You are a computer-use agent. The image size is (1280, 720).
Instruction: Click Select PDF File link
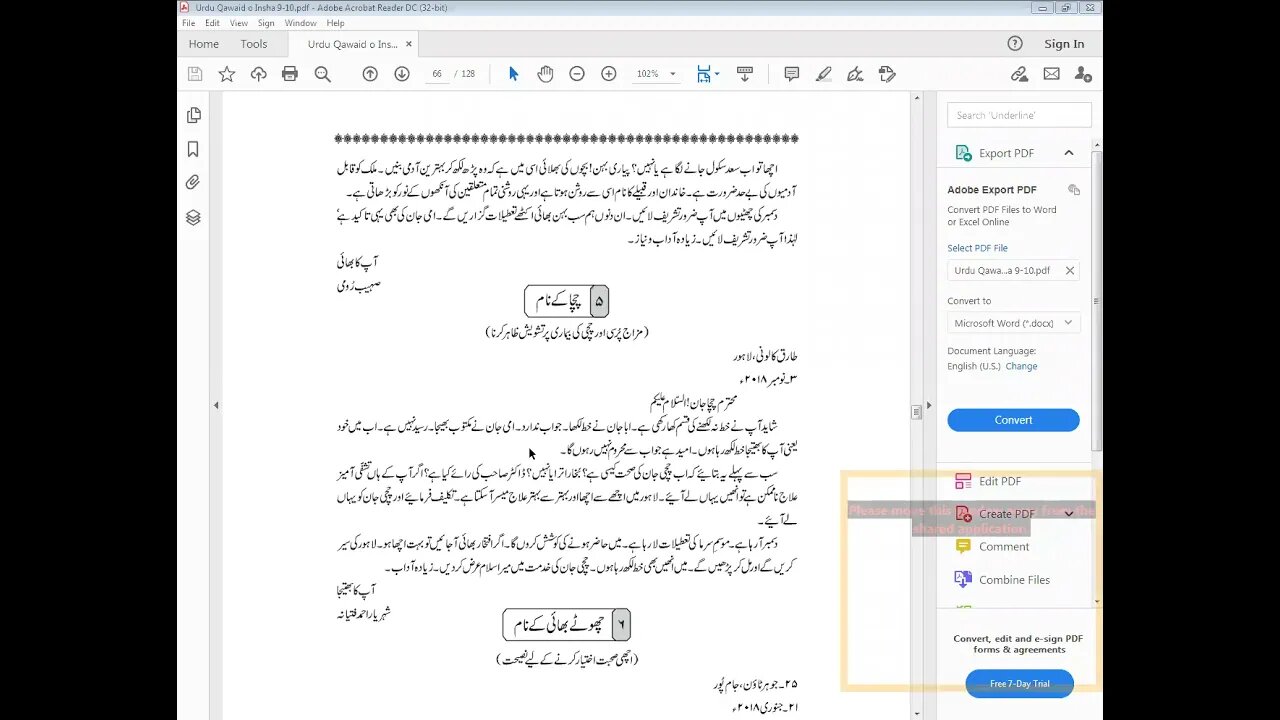(x=977, y=248)
